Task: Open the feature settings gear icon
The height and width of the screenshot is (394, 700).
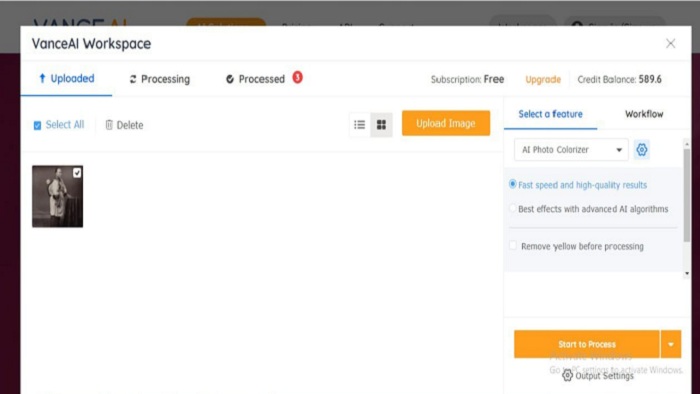Action: [642, 149]
